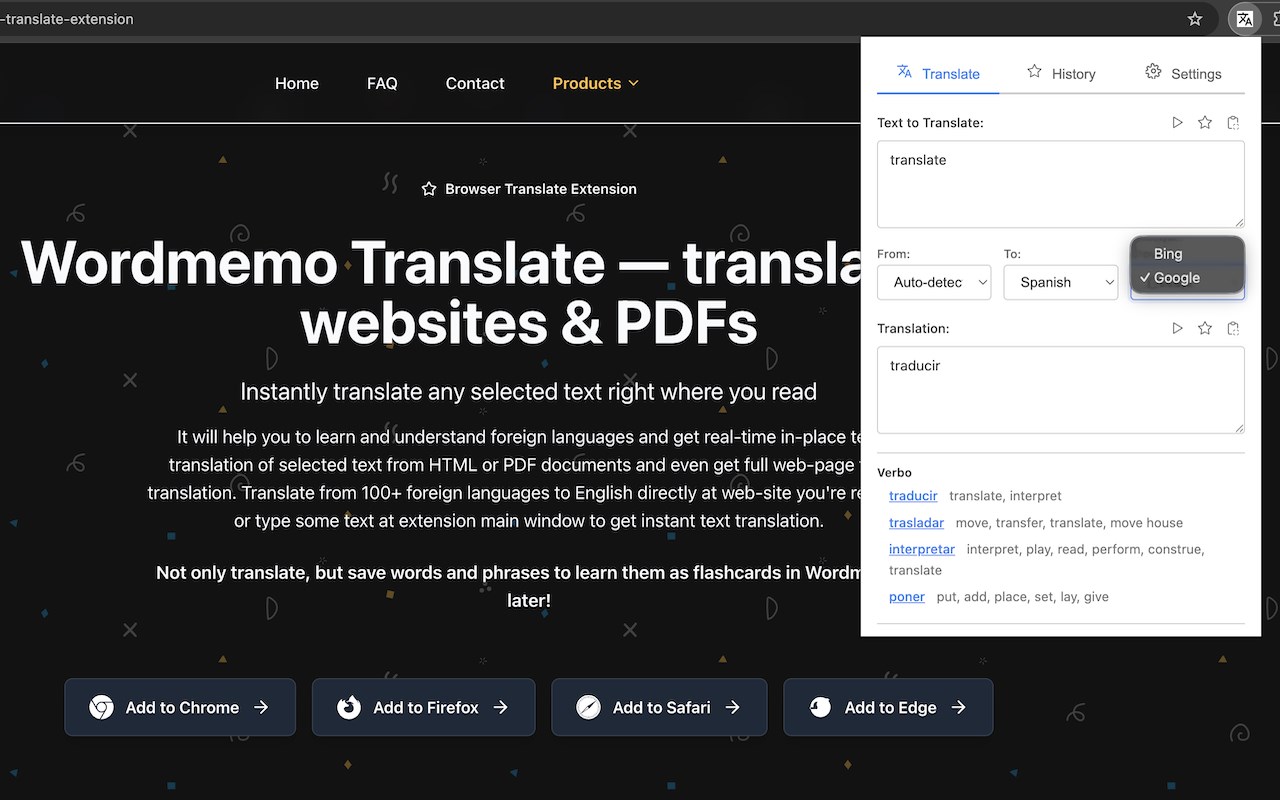The width and height of the screenshot is (1280, 800).
Task: Click the "Translation:" label
Action: pos(913,328)
